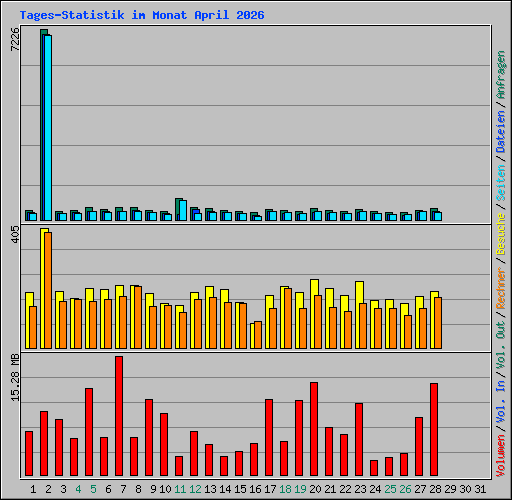Image resolution: width=512 pixels, height=500 pixels.
Task: Click green weekend day label 18
Action: tap(285, 489)
